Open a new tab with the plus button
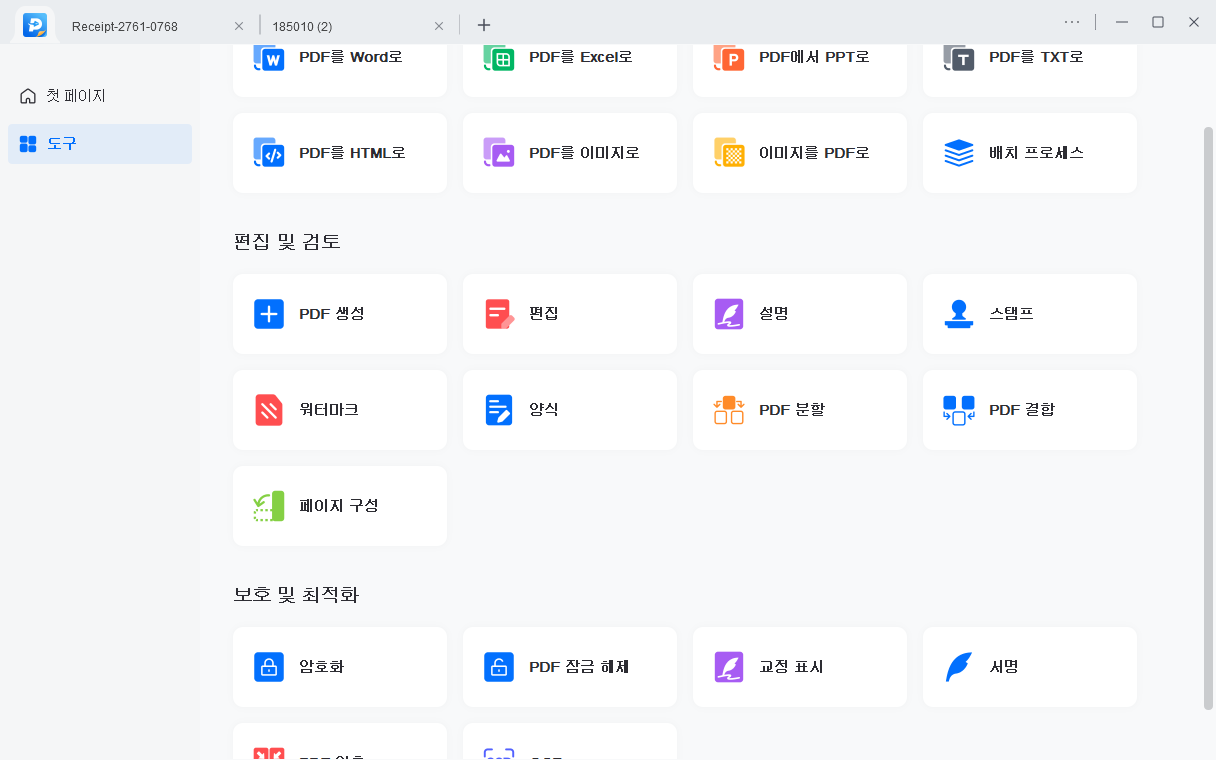Screen dimensions: 1216x760 point(484,25)
